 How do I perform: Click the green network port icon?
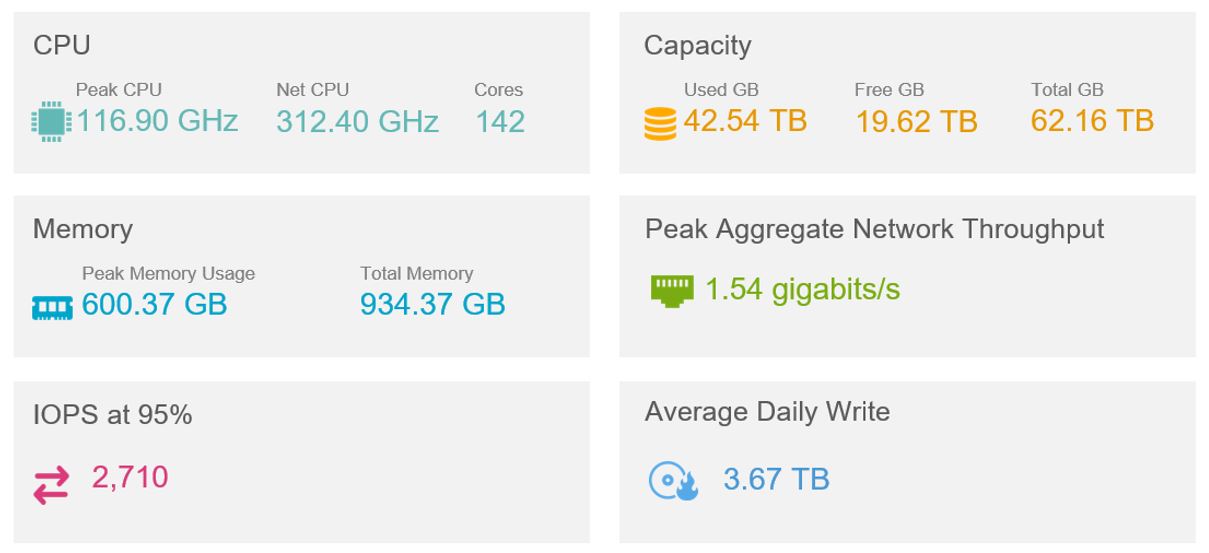pos(671,291)
